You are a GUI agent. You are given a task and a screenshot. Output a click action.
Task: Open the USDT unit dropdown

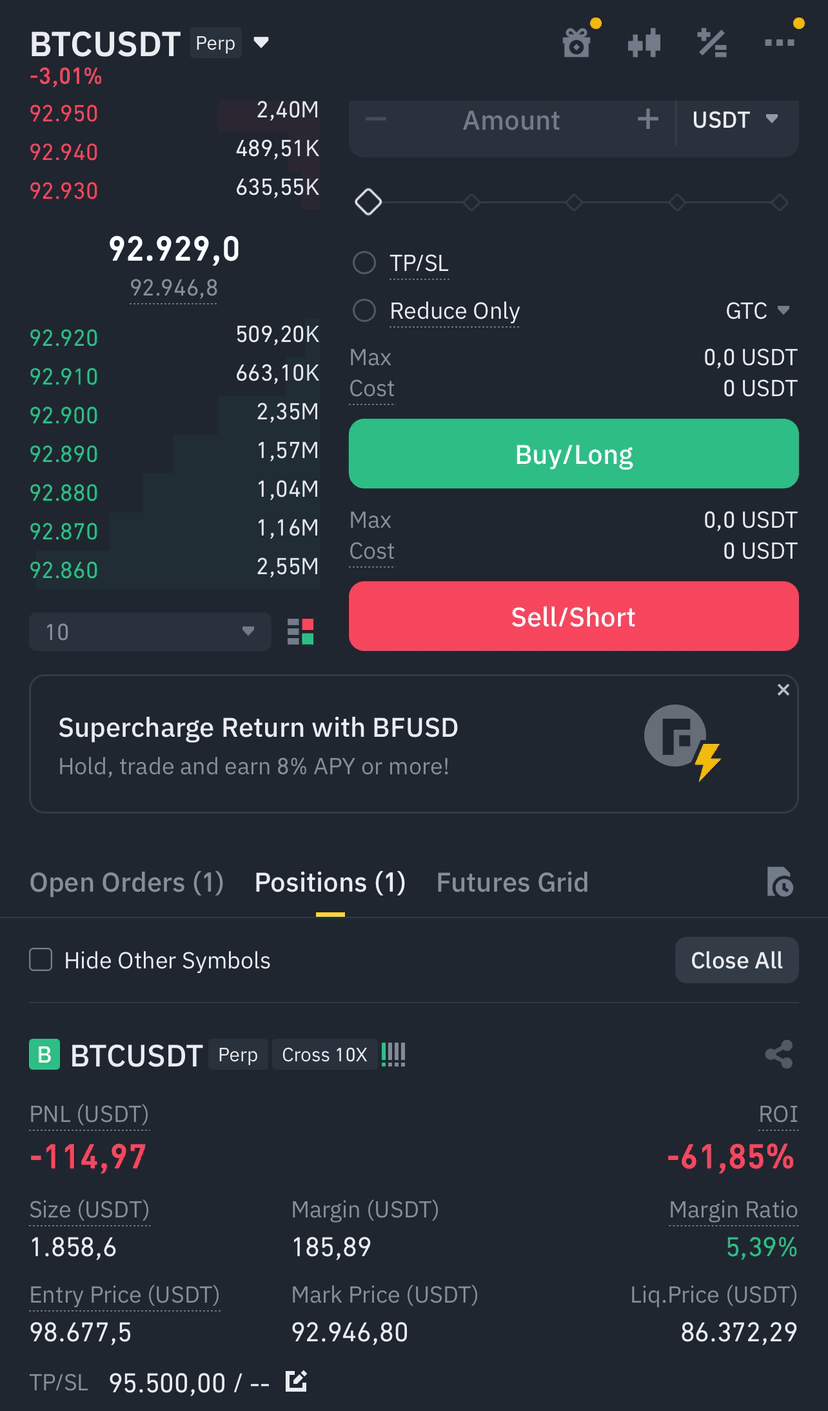(x=735, y=120)
